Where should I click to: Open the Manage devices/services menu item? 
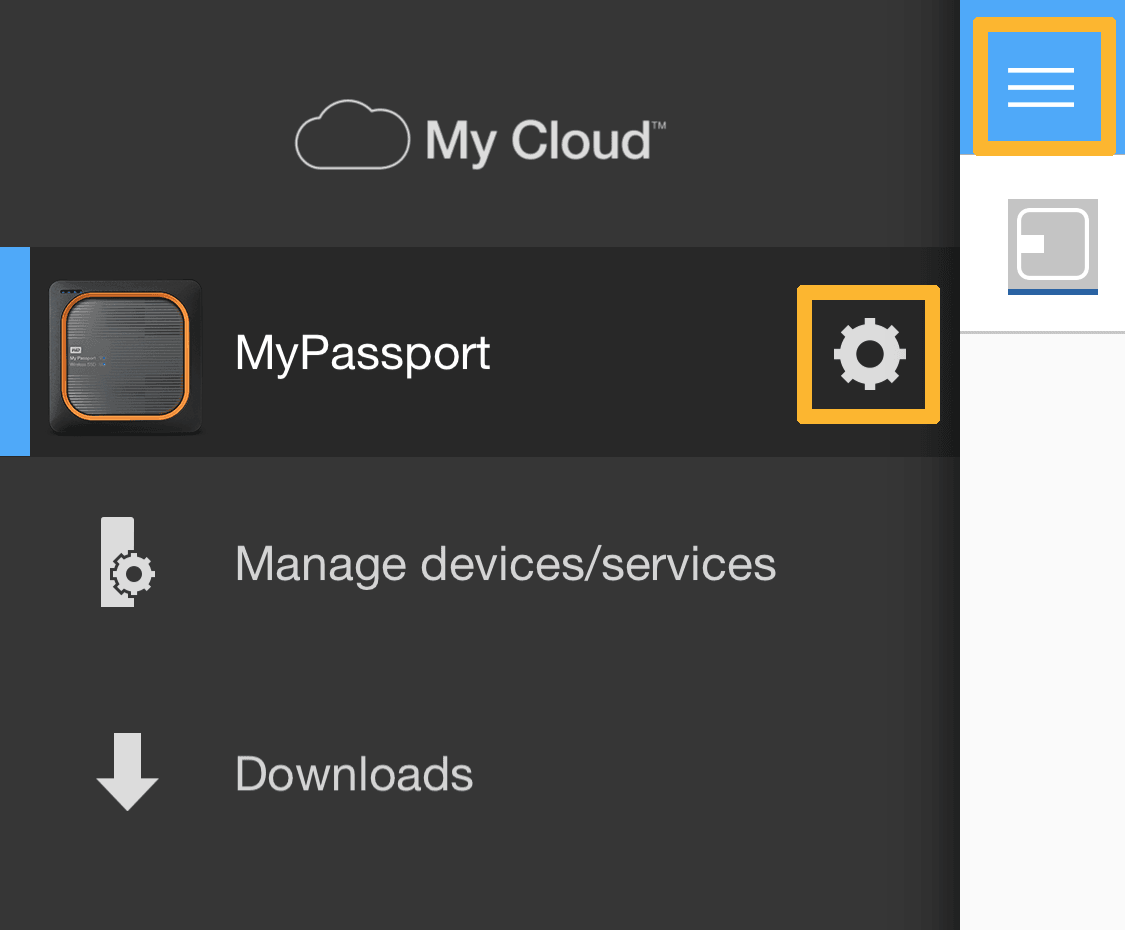pos(505,562)
